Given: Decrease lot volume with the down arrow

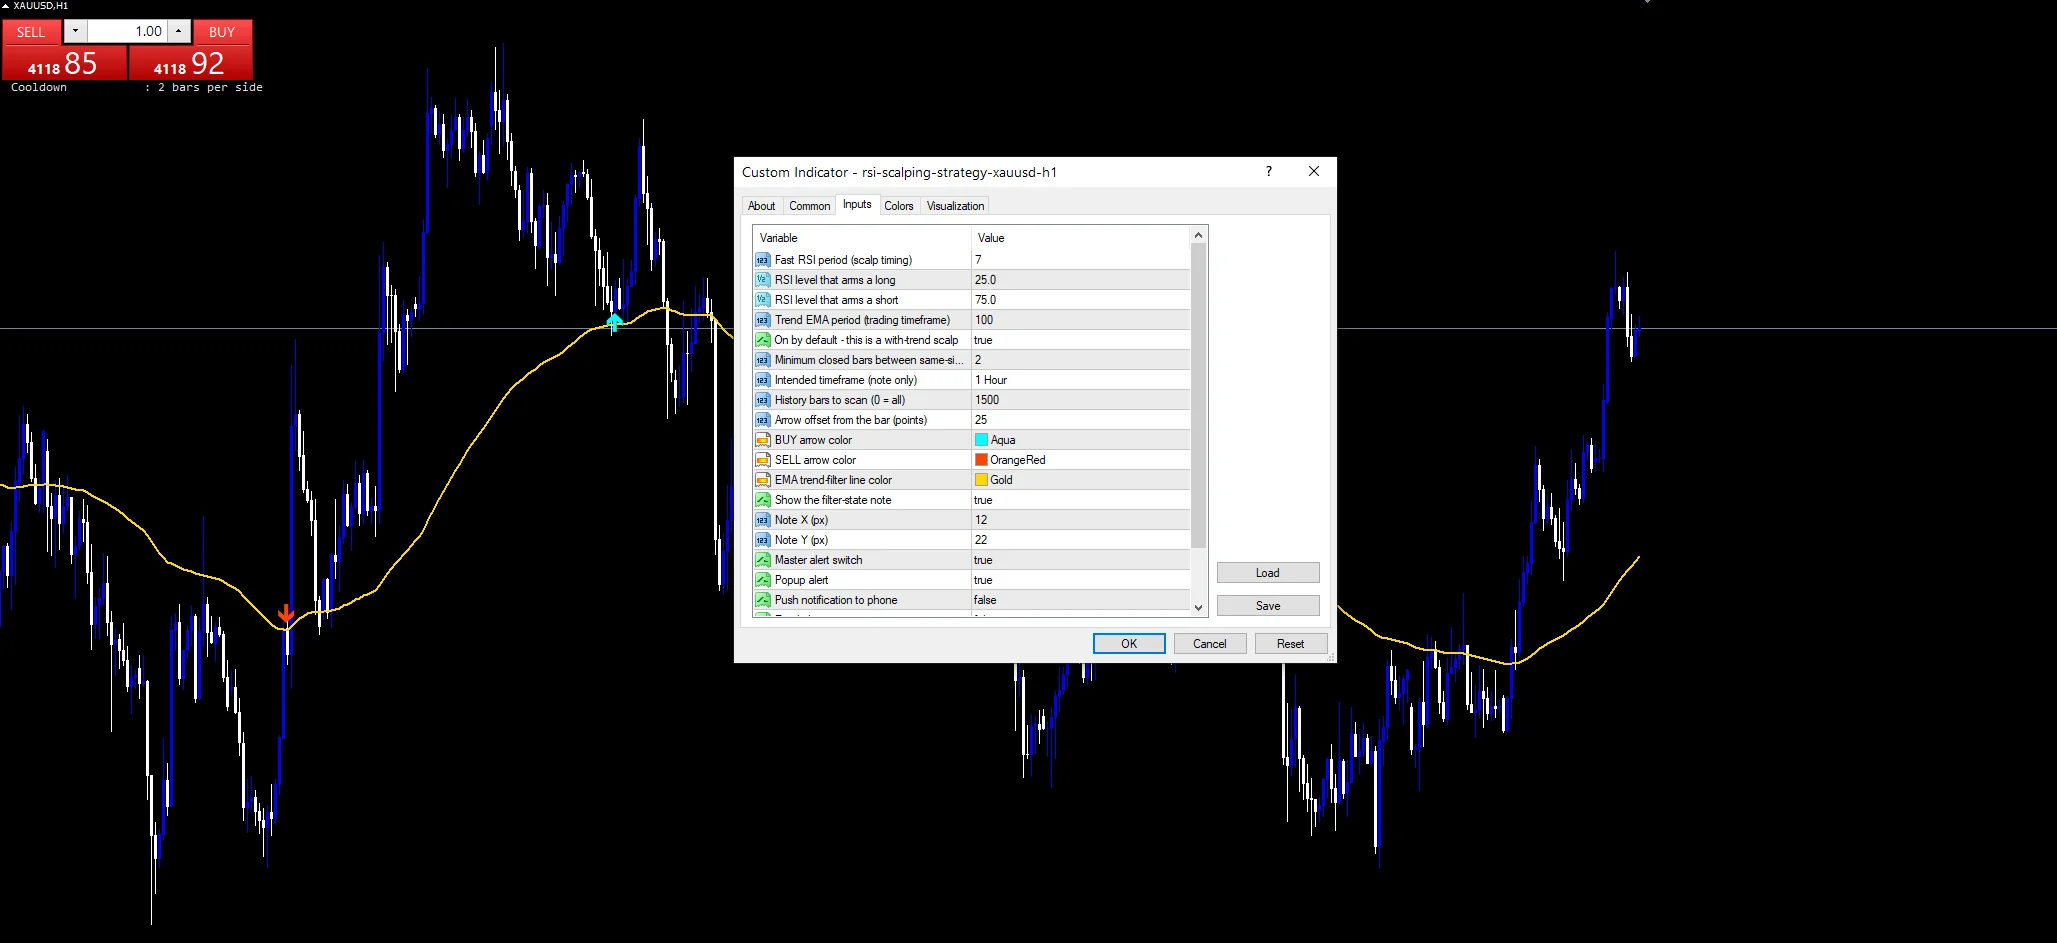Looking at the screenshot, I should tap(75, 31).
